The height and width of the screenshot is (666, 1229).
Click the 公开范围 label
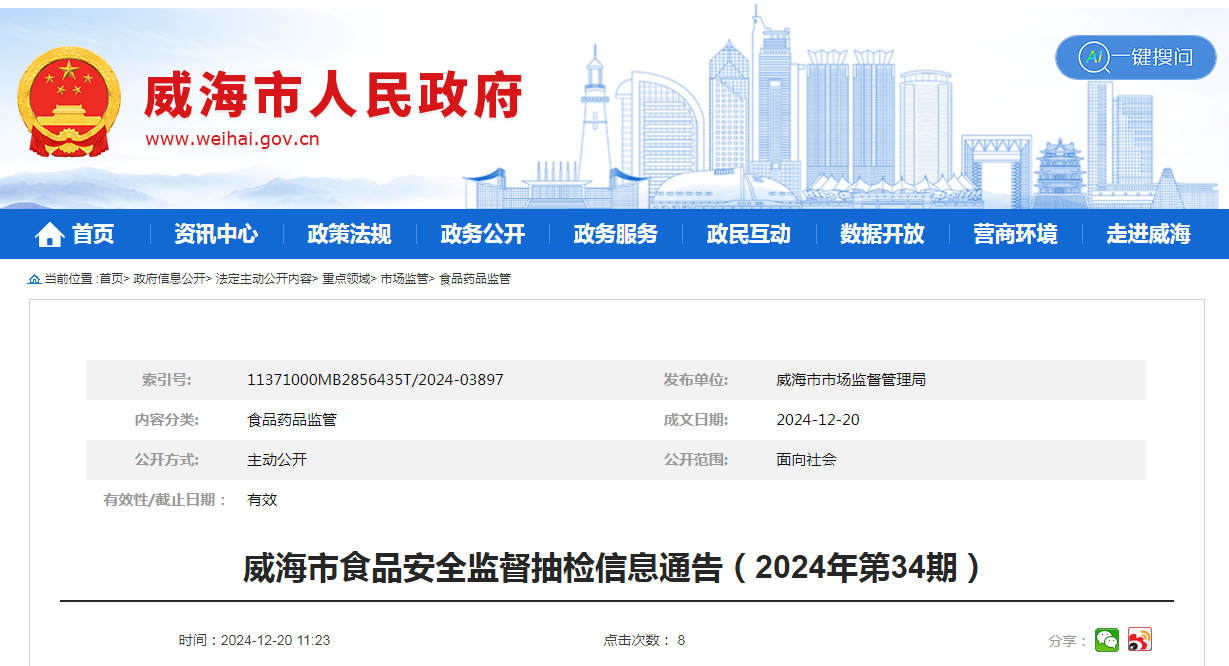(x=696, y=460)
